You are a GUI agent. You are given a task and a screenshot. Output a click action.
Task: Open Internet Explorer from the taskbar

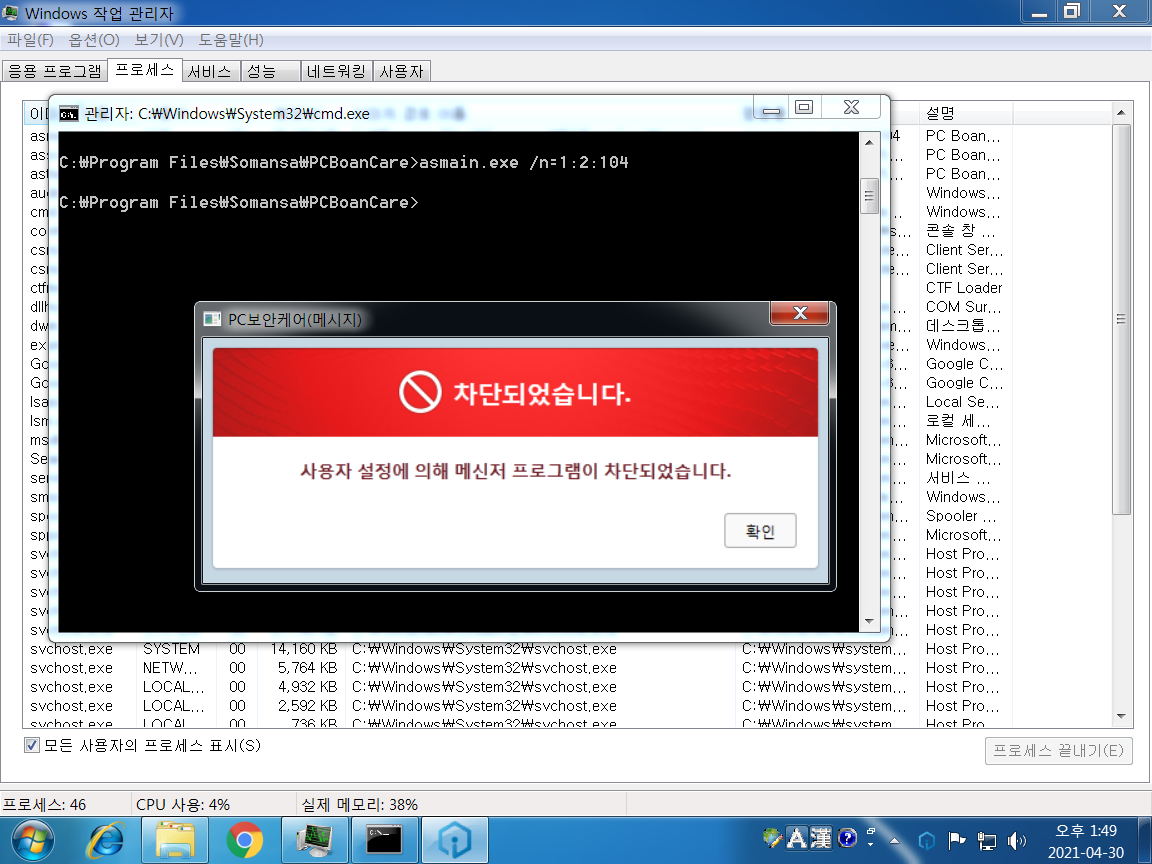107,840
